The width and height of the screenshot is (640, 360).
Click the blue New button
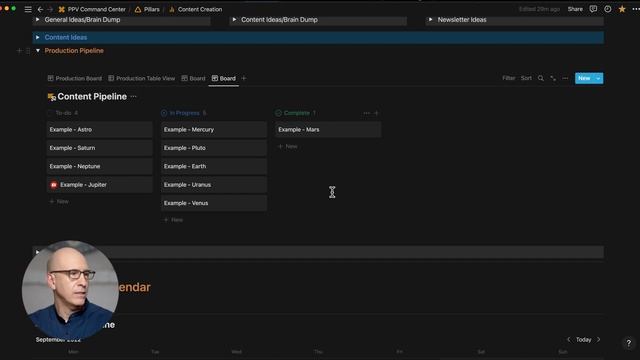pos(584,78)
